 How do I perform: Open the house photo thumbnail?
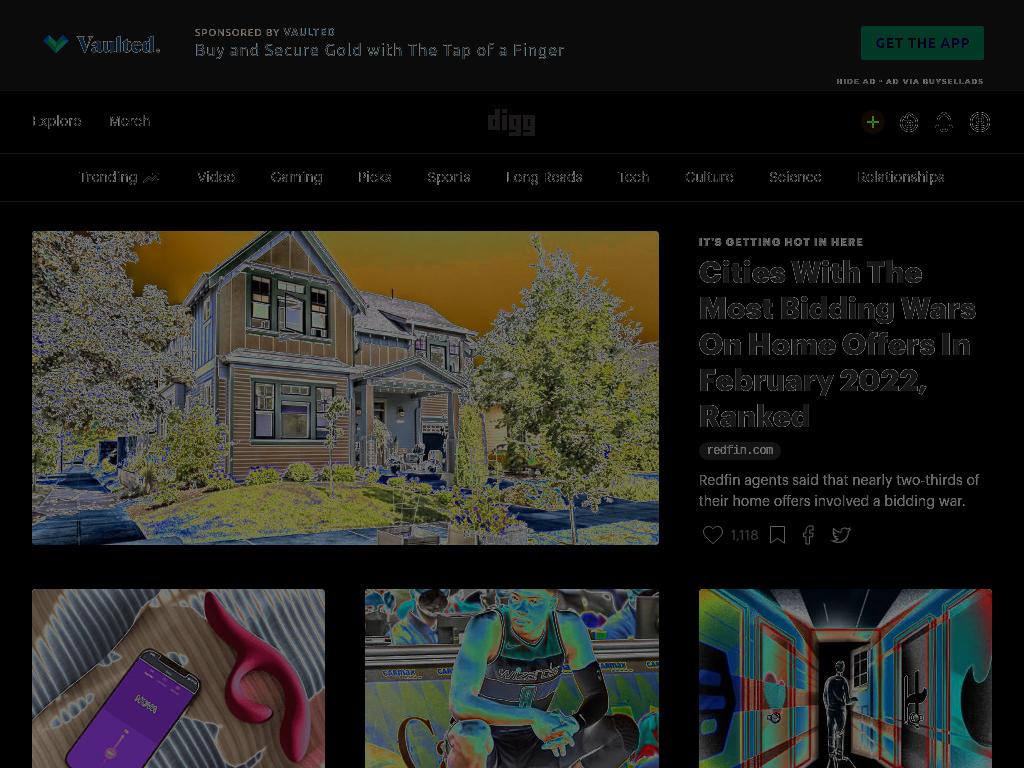[x=345, y=388]
